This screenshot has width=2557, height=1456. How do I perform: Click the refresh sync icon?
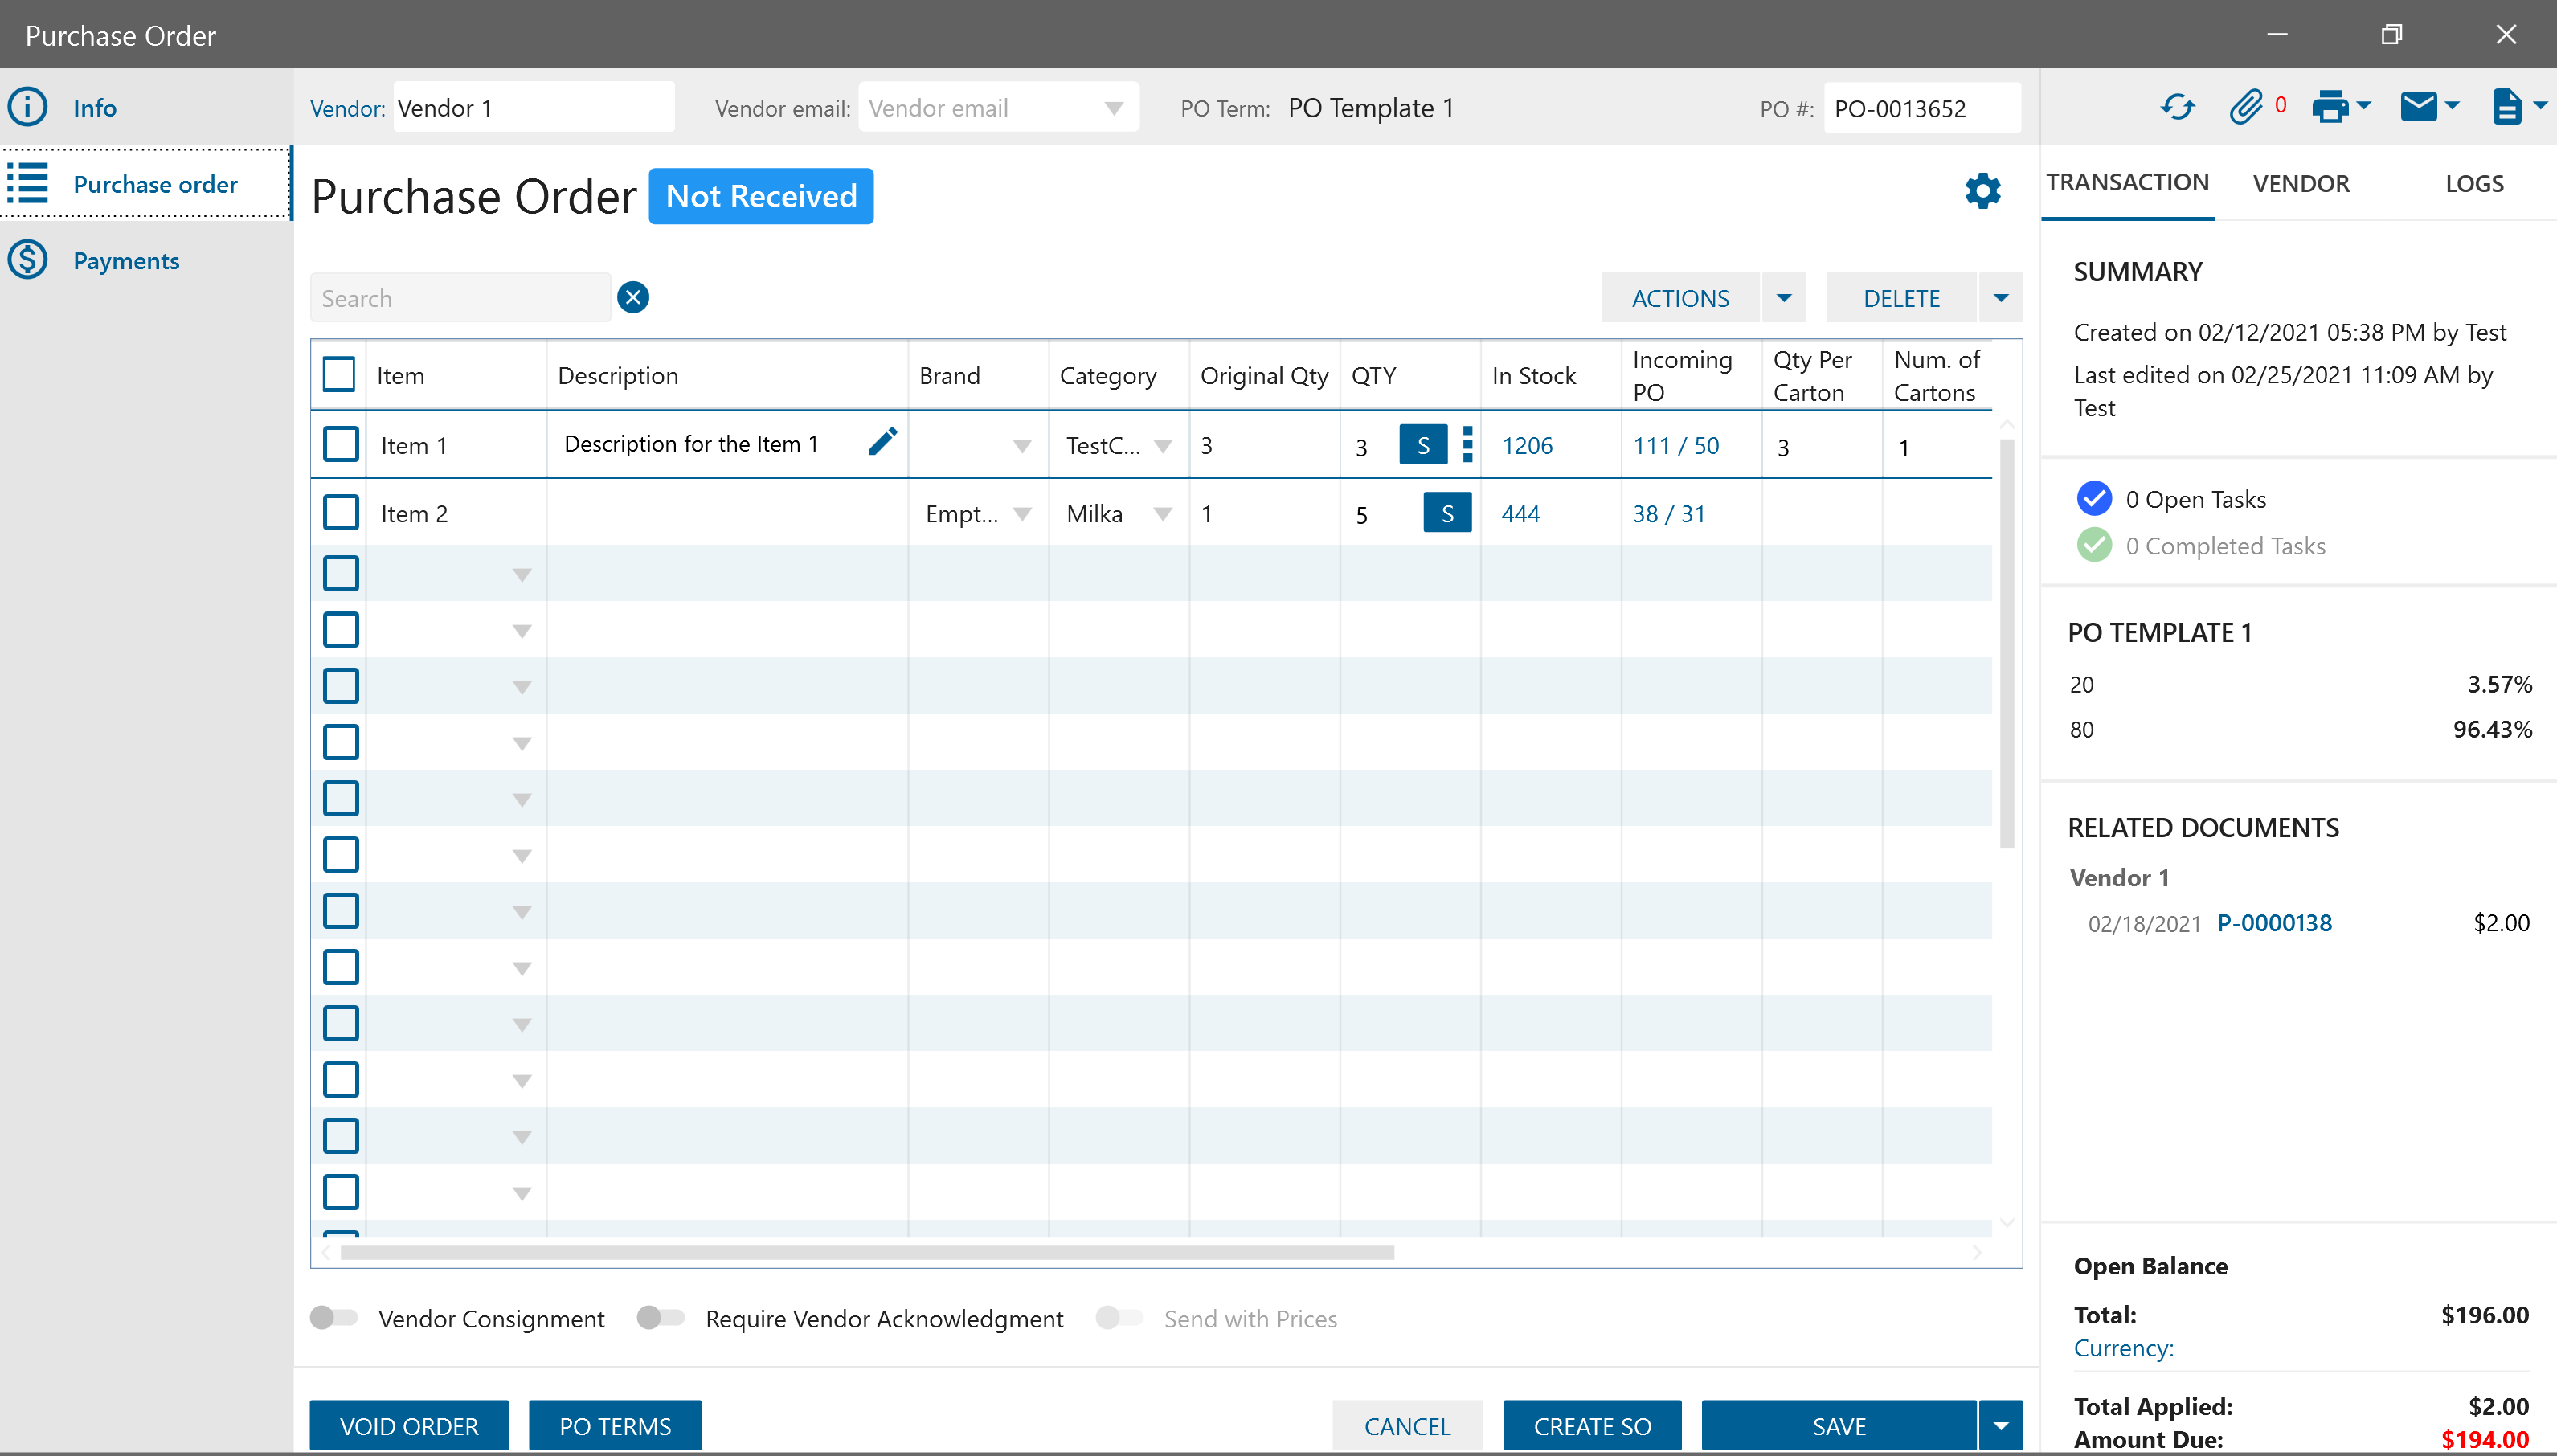tap(2177, 107)
